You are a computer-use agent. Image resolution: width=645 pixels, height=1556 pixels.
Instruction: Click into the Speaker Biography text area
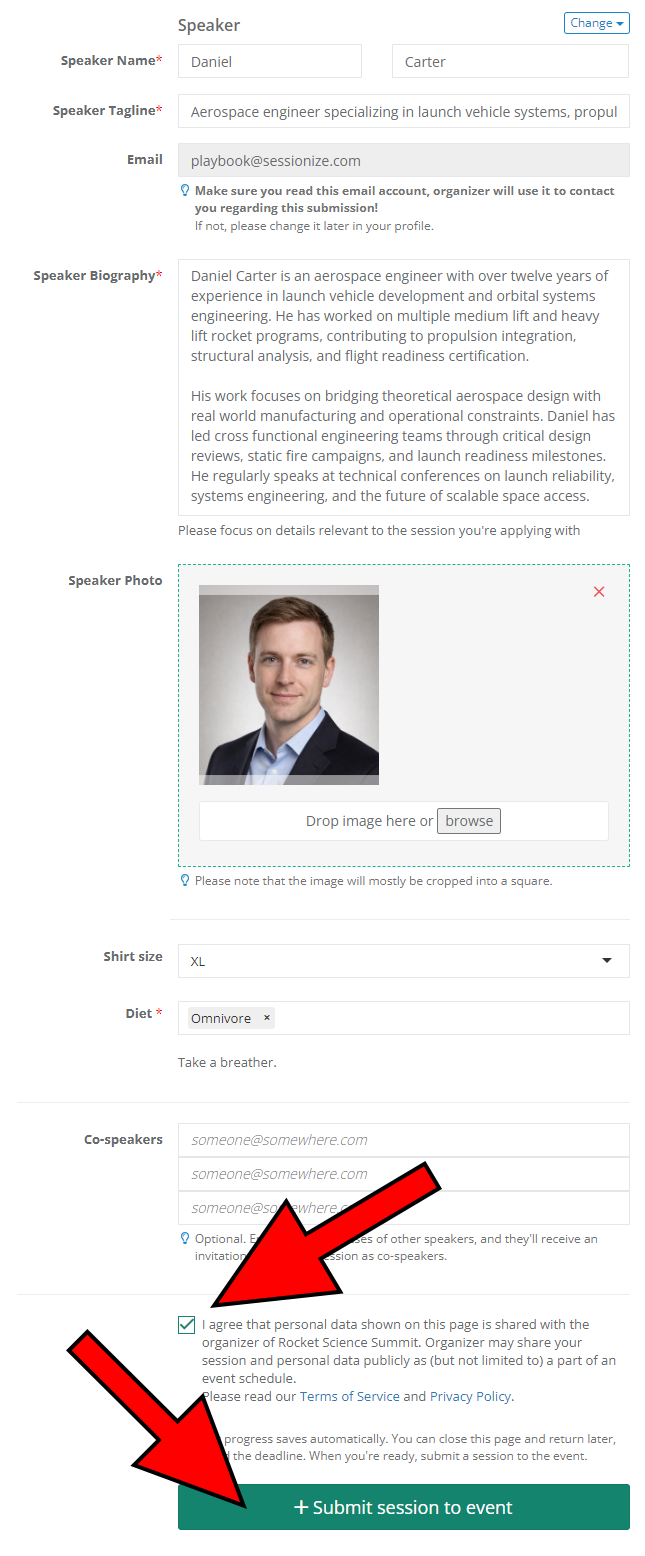(404, 387)
